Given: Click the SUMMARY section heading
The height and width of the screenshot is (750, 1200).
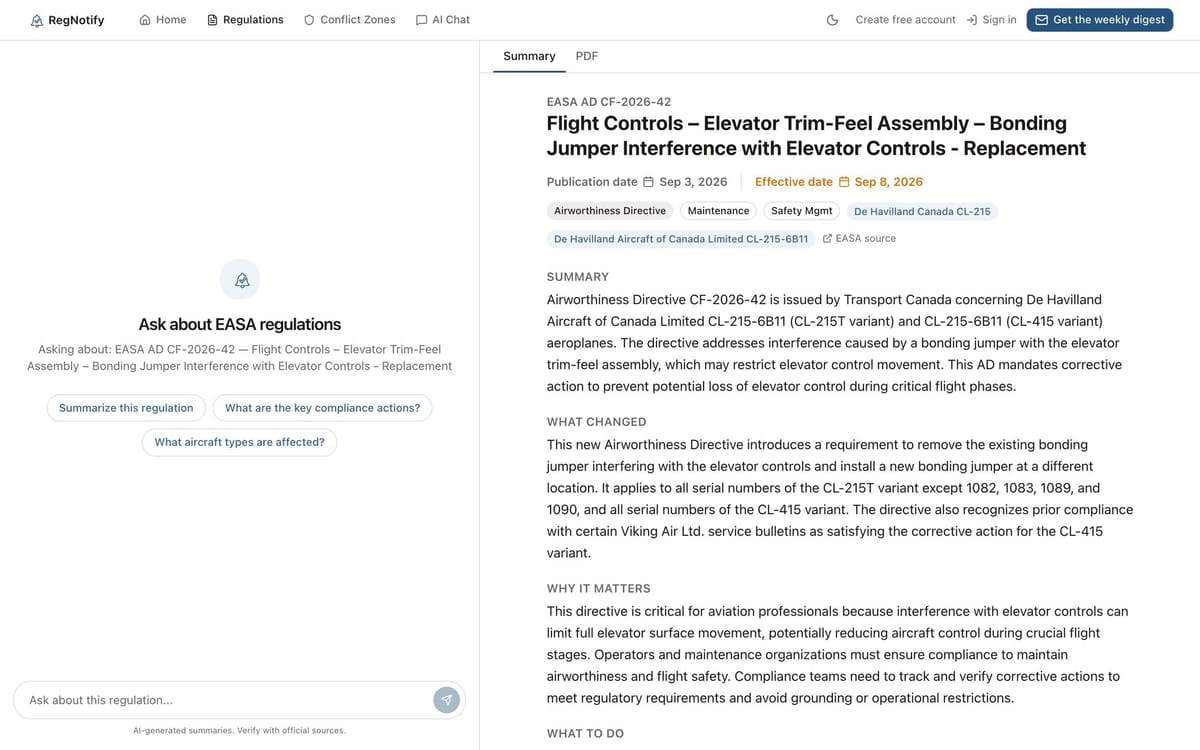Looking at the screenshot, I should (578, 277).
